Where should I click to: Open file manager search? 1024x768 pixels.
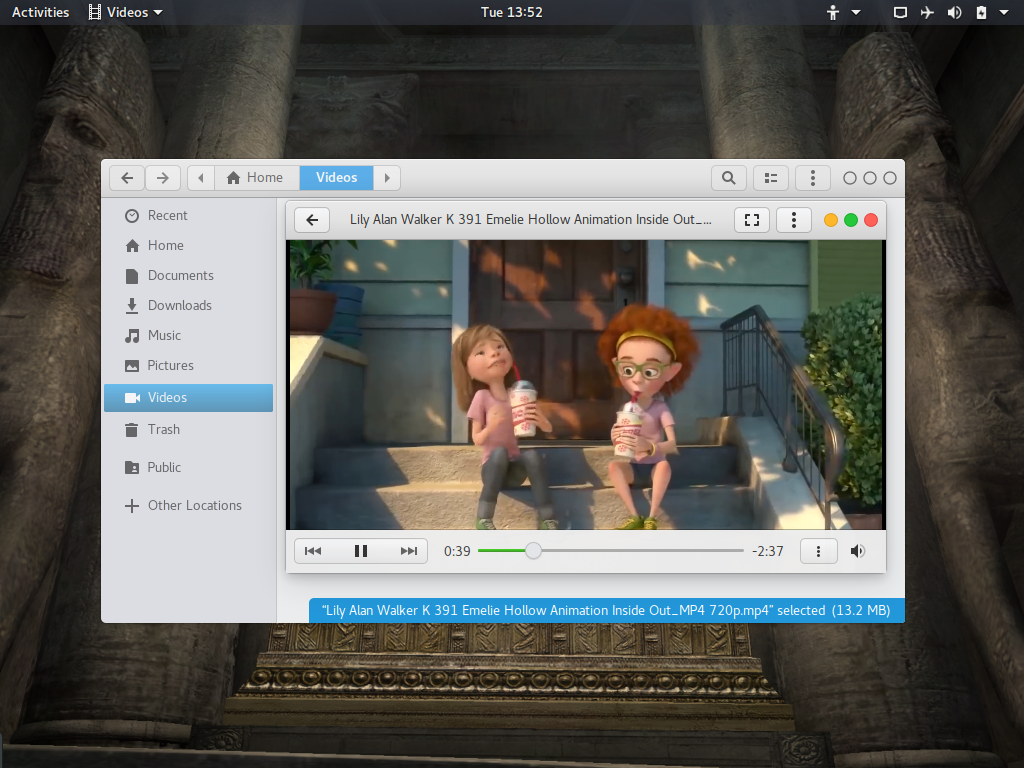(x=729, y=178)
